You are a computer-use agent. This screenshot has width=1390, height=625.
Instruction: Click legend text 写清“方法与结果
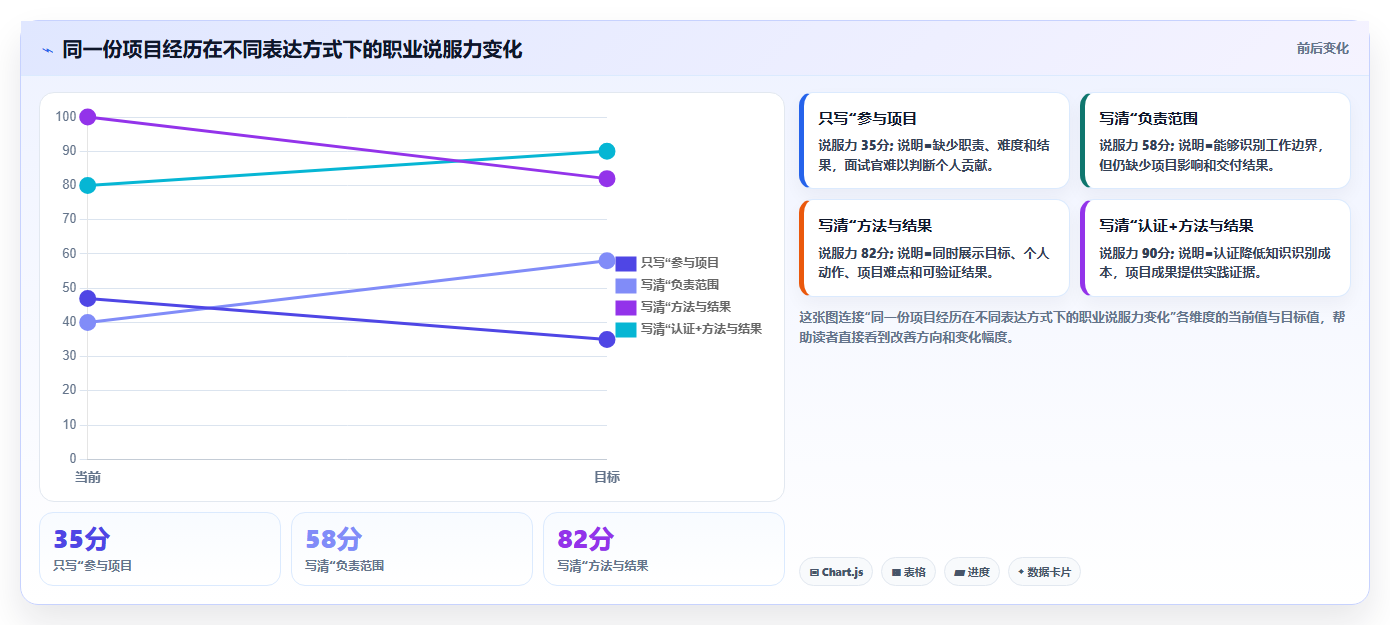pos(686,307)
